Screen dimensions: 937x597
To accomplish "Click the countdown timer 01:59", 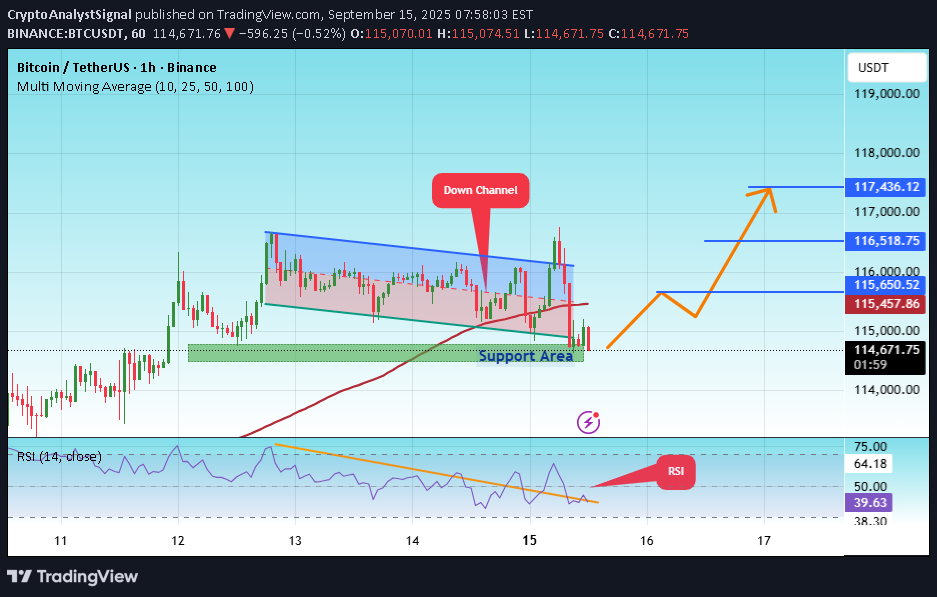I will 870,365.
